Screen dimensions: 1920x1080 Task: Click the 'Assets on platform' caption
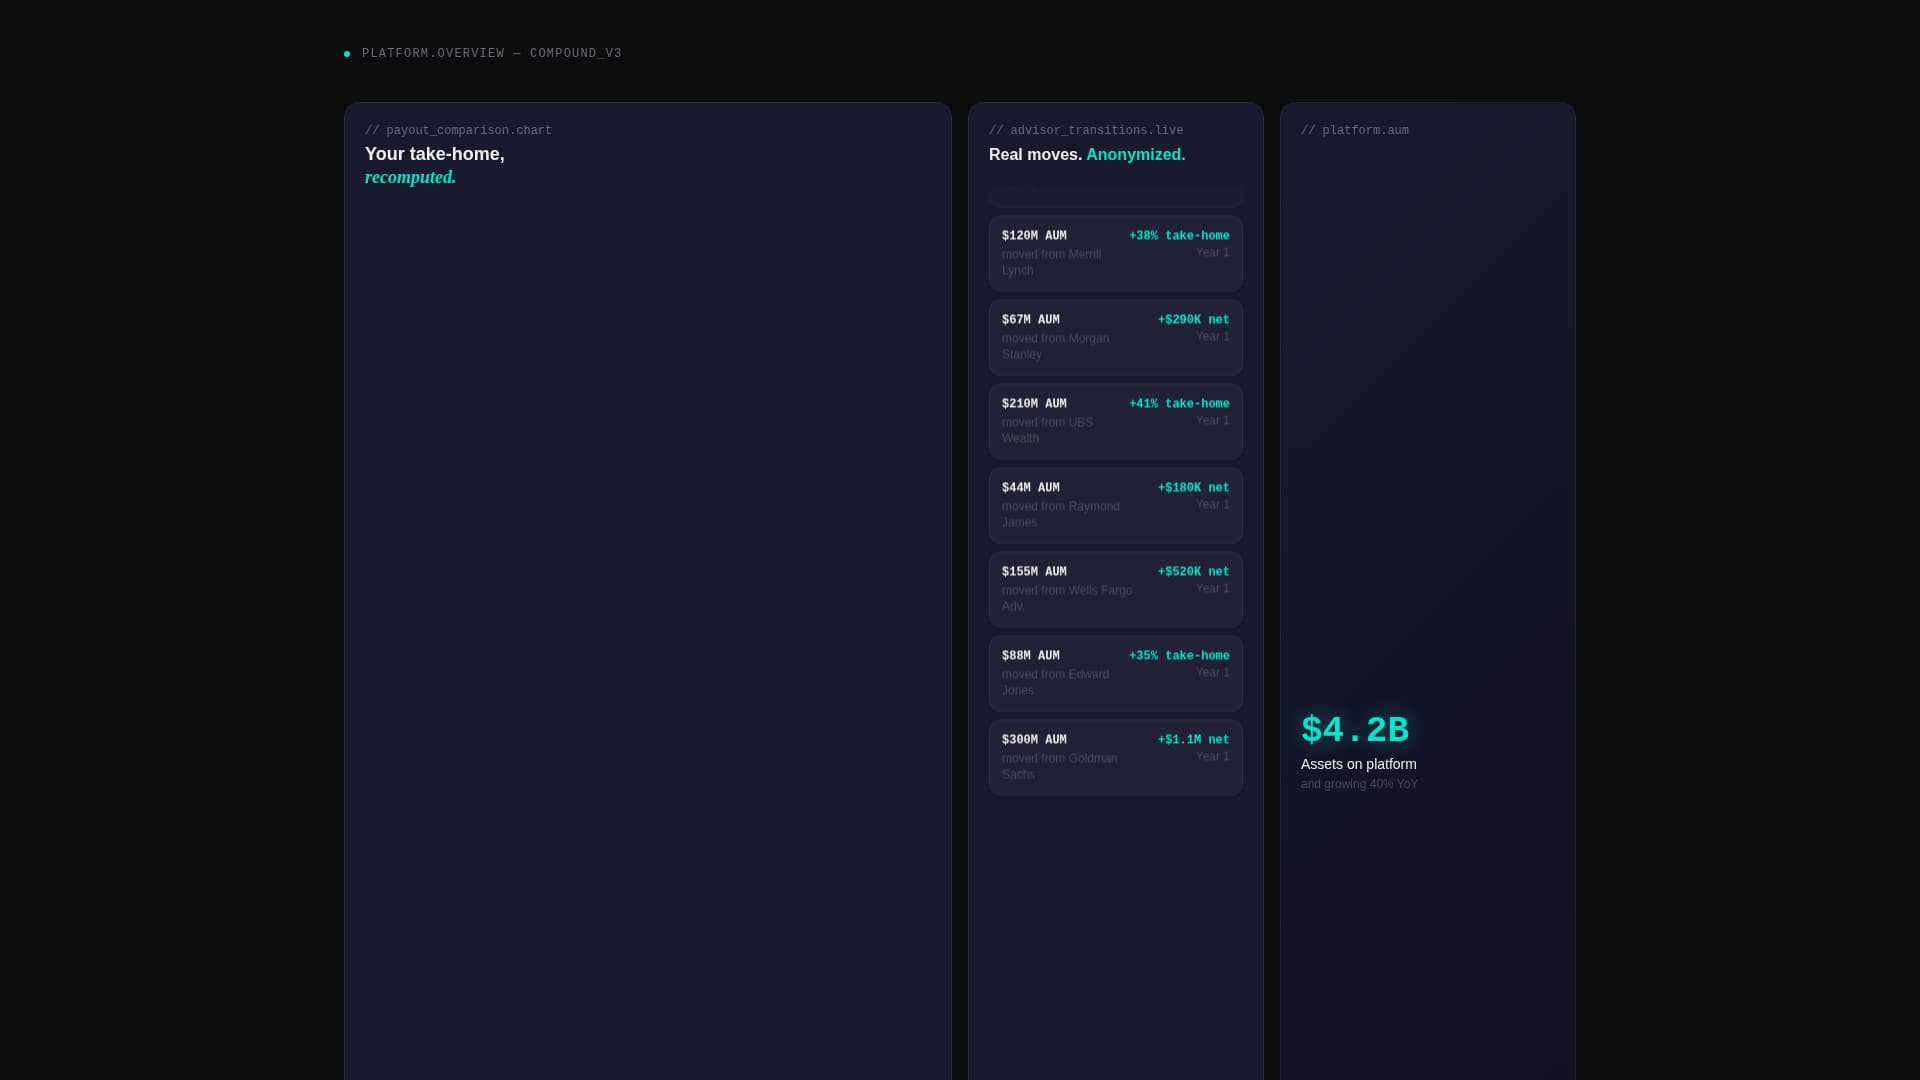[1359, 764]
